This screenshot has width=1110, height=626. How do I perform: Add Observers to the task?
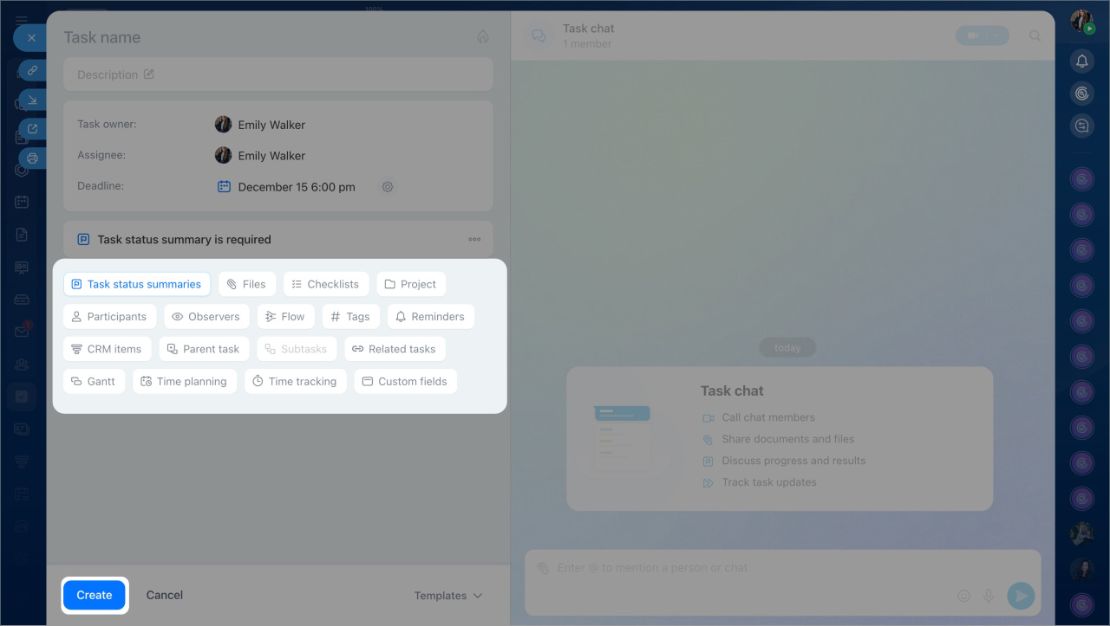pyautogui.click(x=207, y=317)
